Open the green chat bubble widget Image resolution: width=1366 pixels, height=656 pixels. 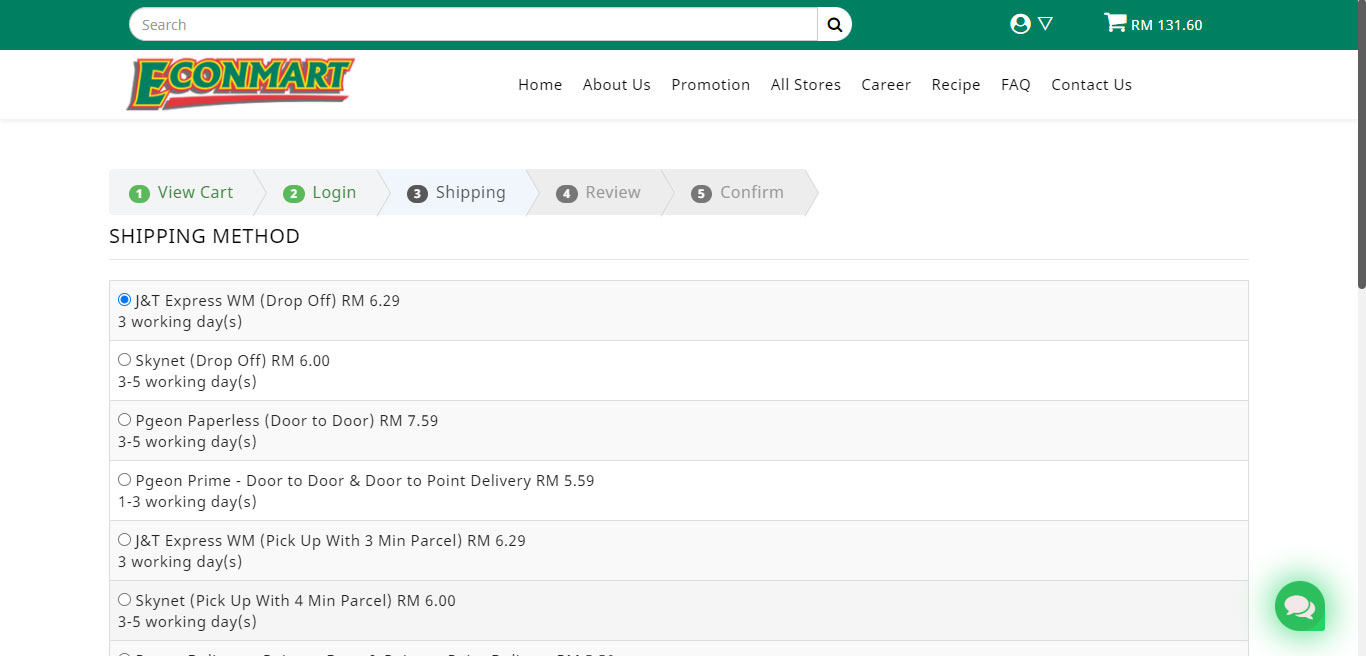click(x=1300, y=606)
